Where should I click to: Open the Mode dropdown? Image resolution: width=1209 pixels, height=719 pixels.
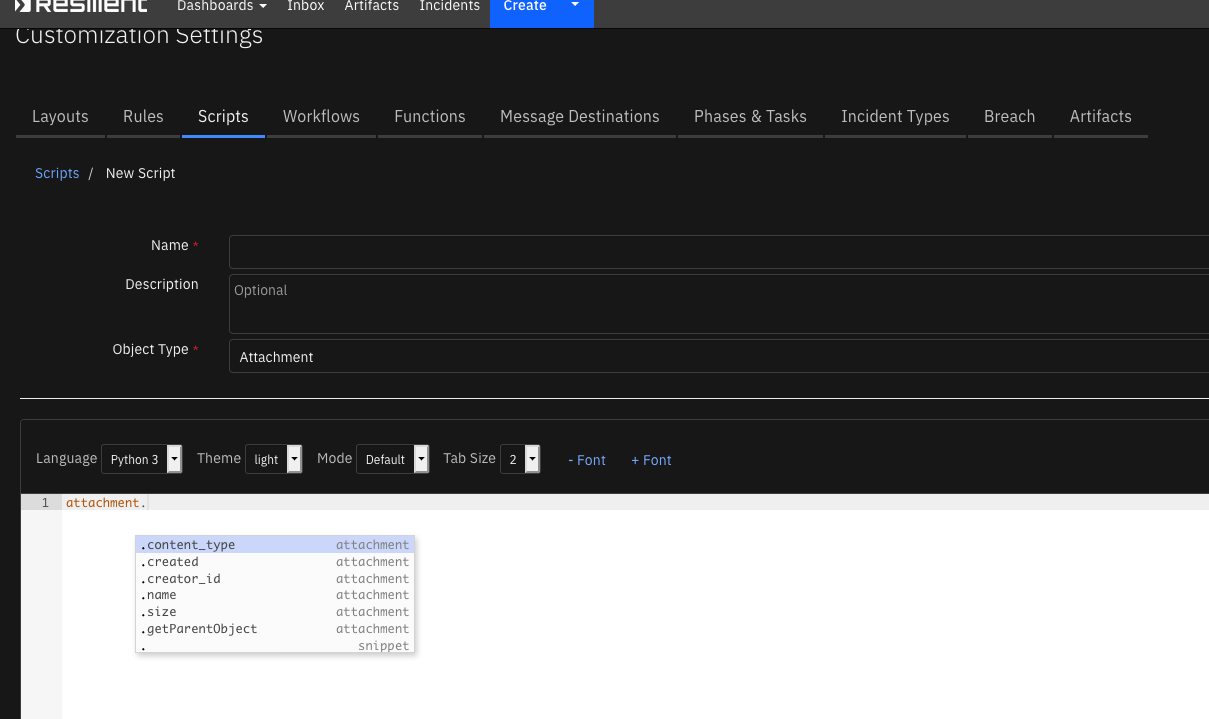[393, 459]
